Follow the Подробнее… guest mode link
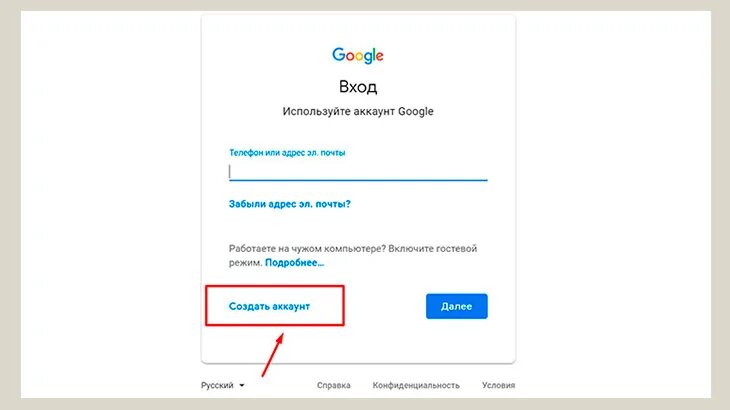 point(294,262)
